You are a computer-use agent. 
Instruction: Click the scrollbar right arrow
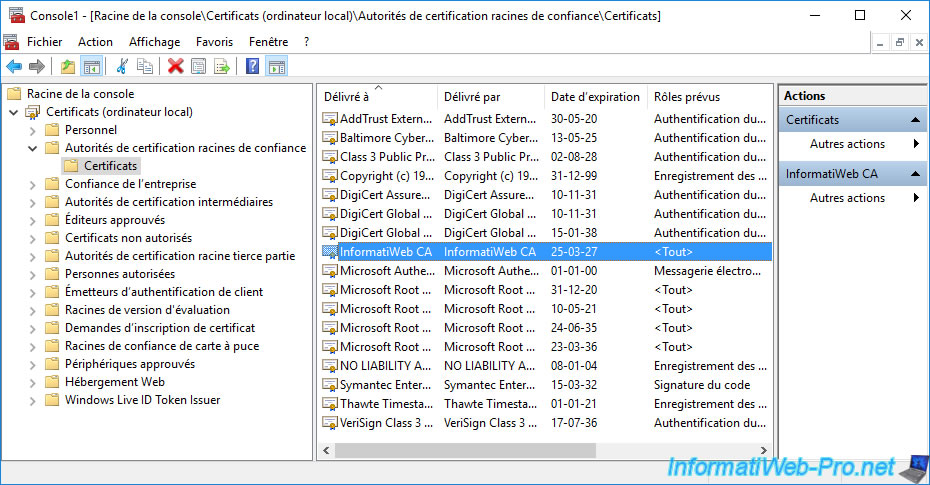tap(763, 451)
